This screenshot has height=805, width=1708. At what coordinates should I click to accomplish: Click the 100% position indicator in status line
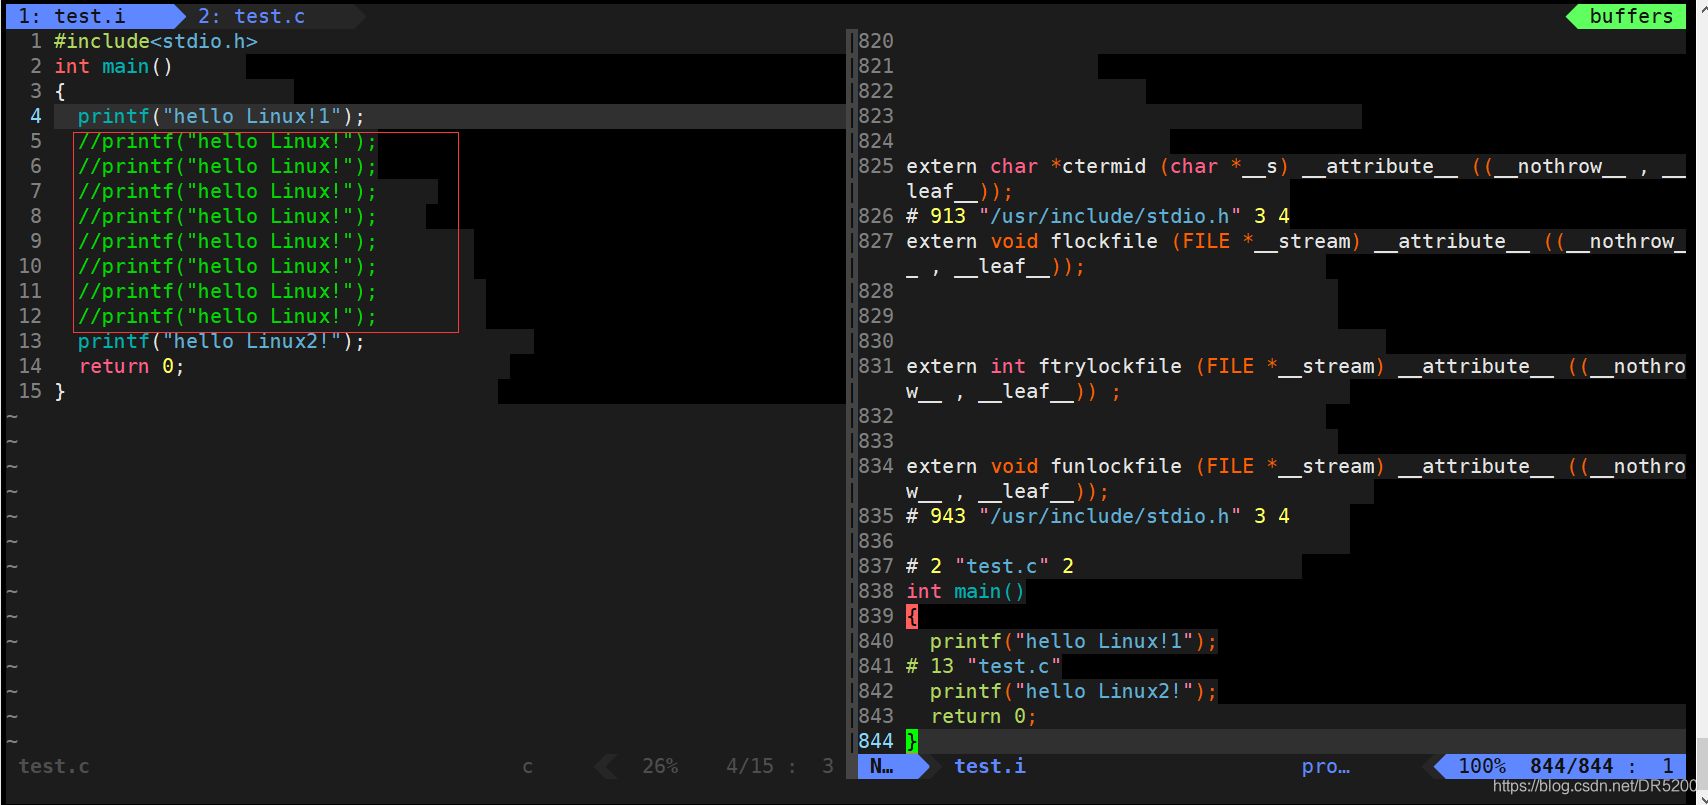1482,766
